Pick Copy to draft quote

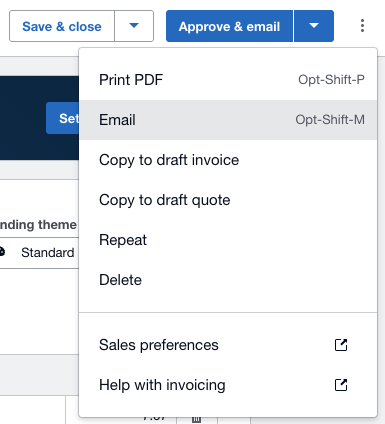[x=228, y=200]
